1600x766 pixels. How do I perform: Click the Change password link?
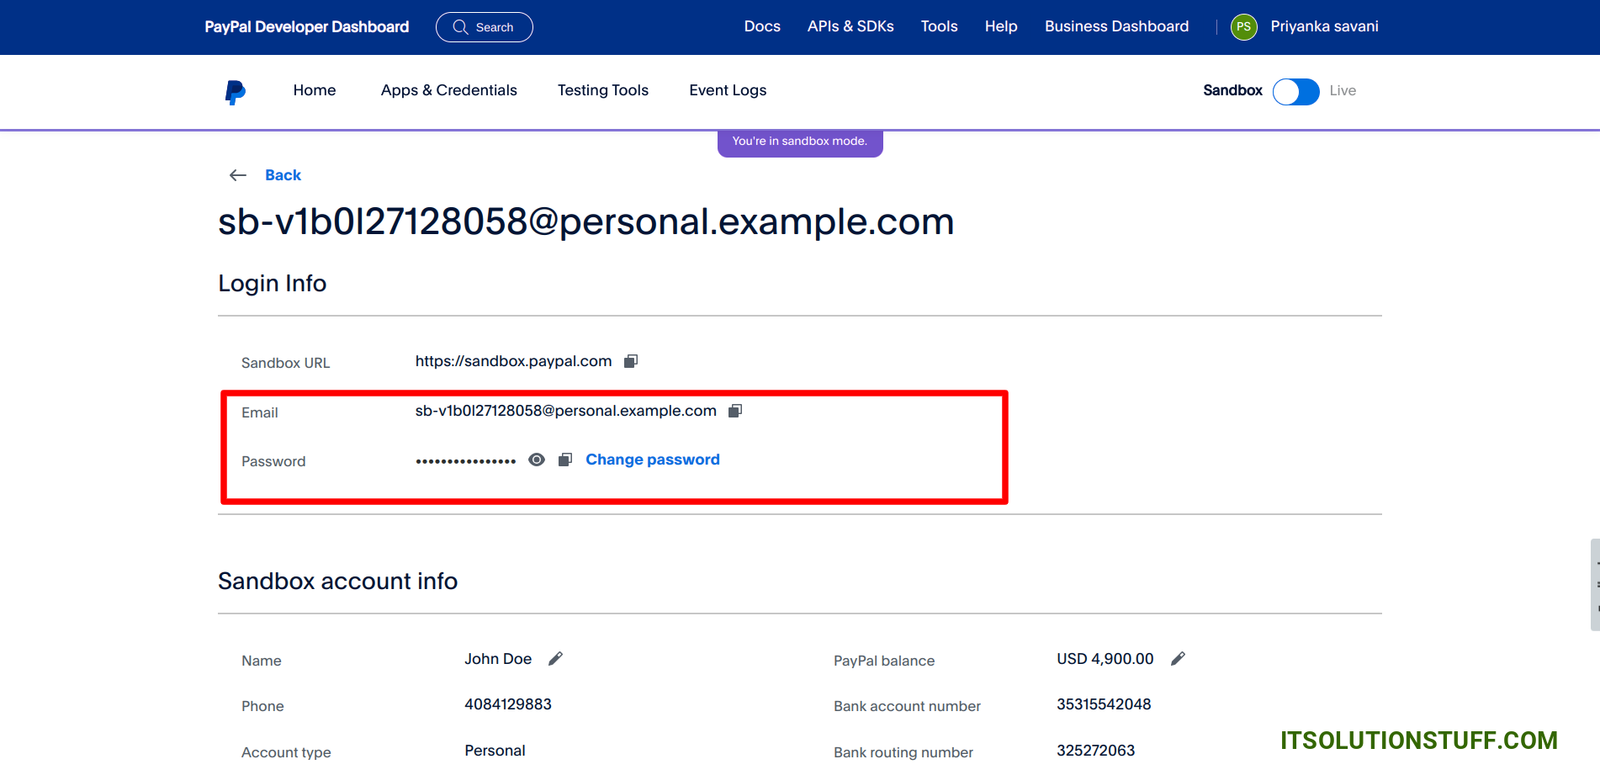pyautogui.click(x=652, y=460)
